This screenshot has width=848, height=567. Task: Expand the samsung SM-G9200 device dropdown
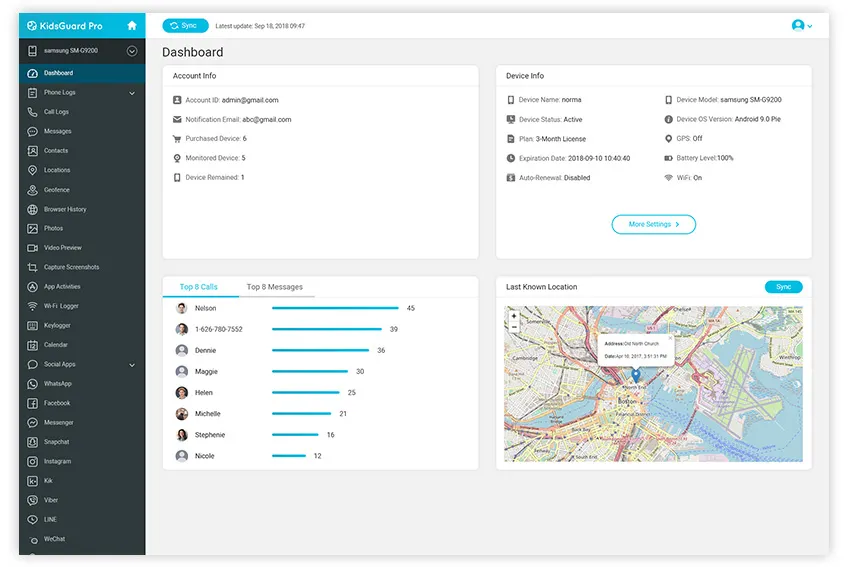131,51
